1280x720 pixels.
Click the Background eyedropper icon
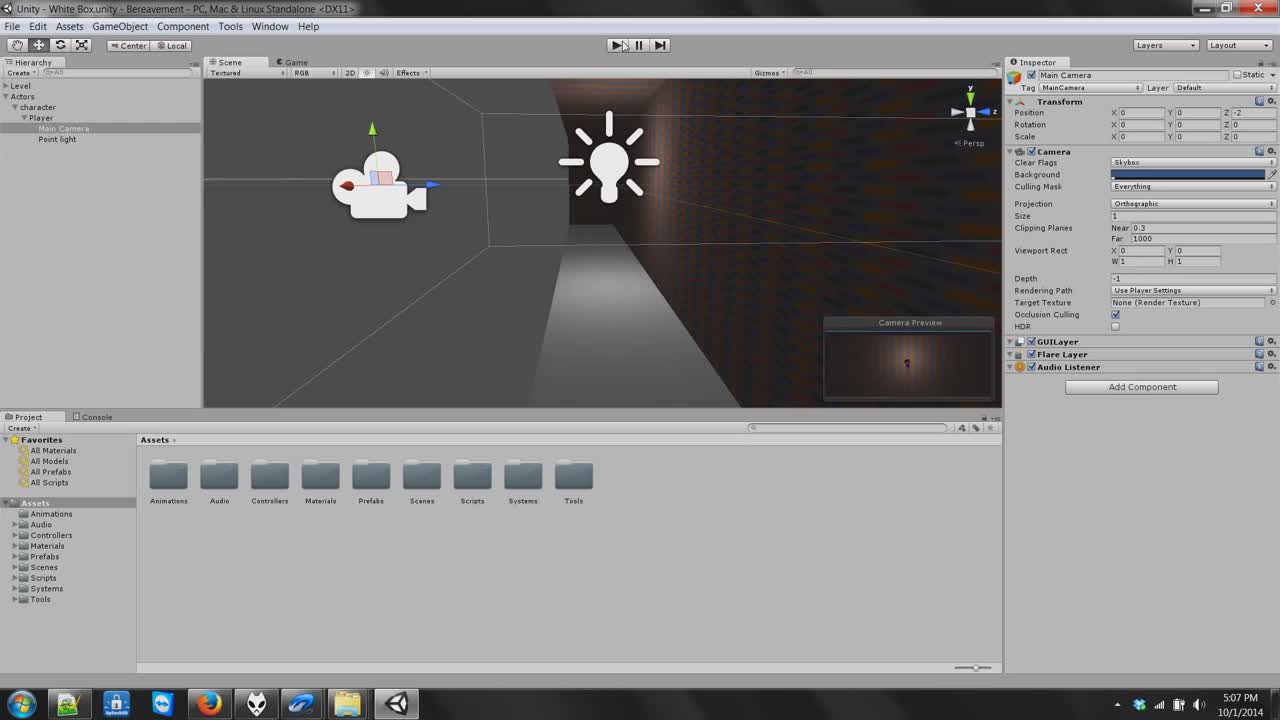1272,175
